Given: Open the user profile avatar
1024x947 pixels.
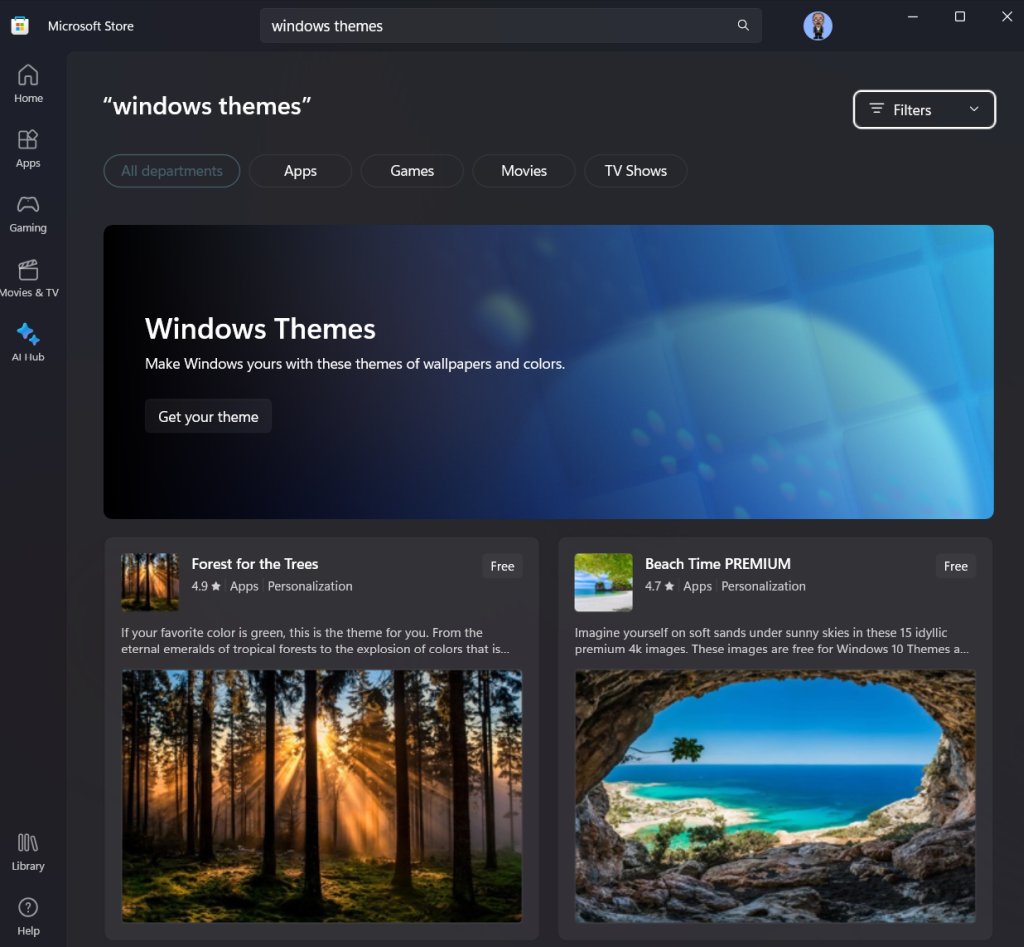Looking at the screenshot, I should pos(818,26).
